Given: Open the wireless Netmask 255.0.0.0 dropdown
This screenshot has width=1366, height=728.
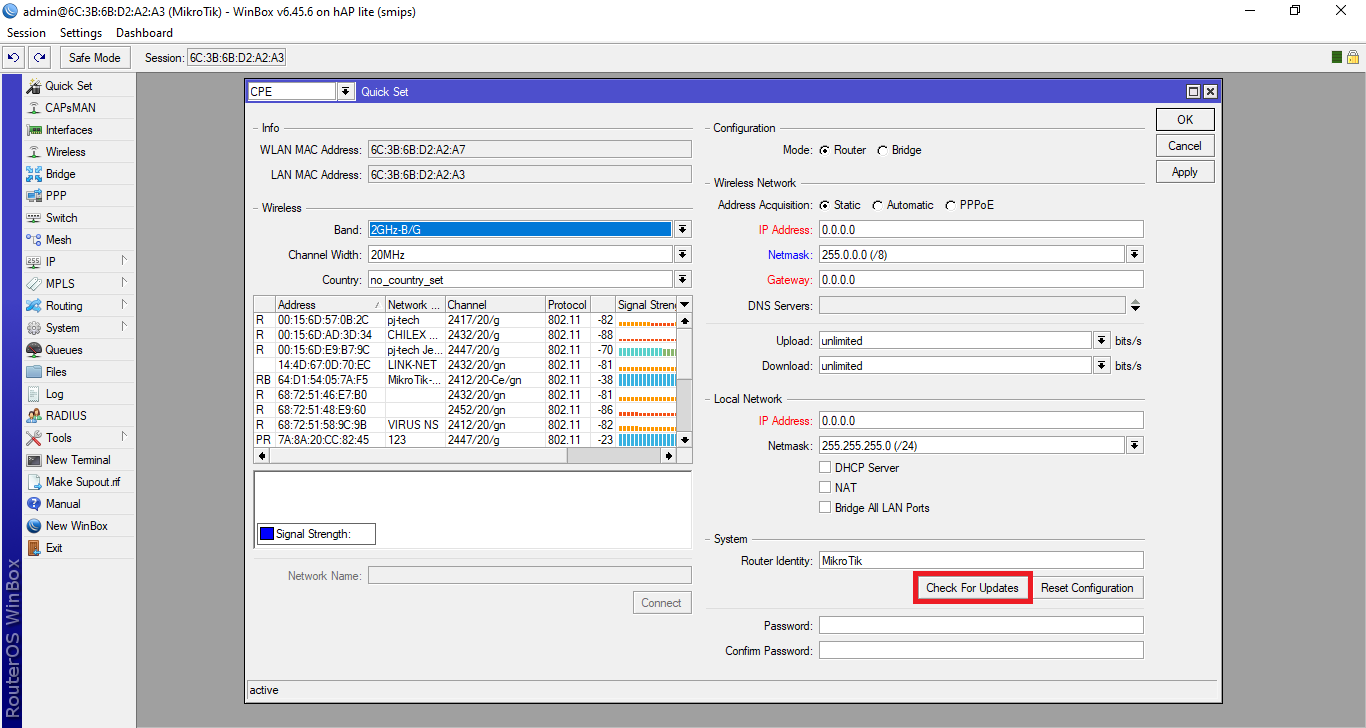Looking at the screenshot, I should point(1135,254).
